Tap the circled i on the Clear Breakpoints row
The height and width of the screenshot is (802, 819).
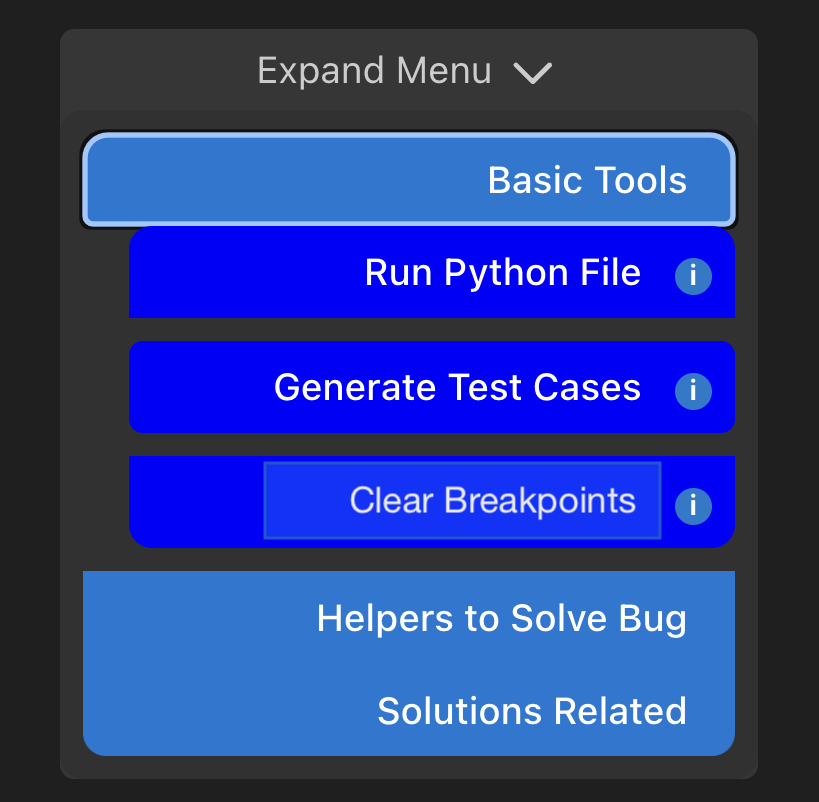click(693, 506)
